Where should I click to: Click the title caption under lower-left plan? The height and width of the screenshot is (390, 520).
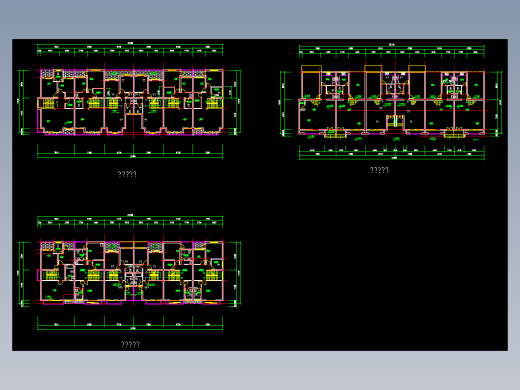coord(130,345)
